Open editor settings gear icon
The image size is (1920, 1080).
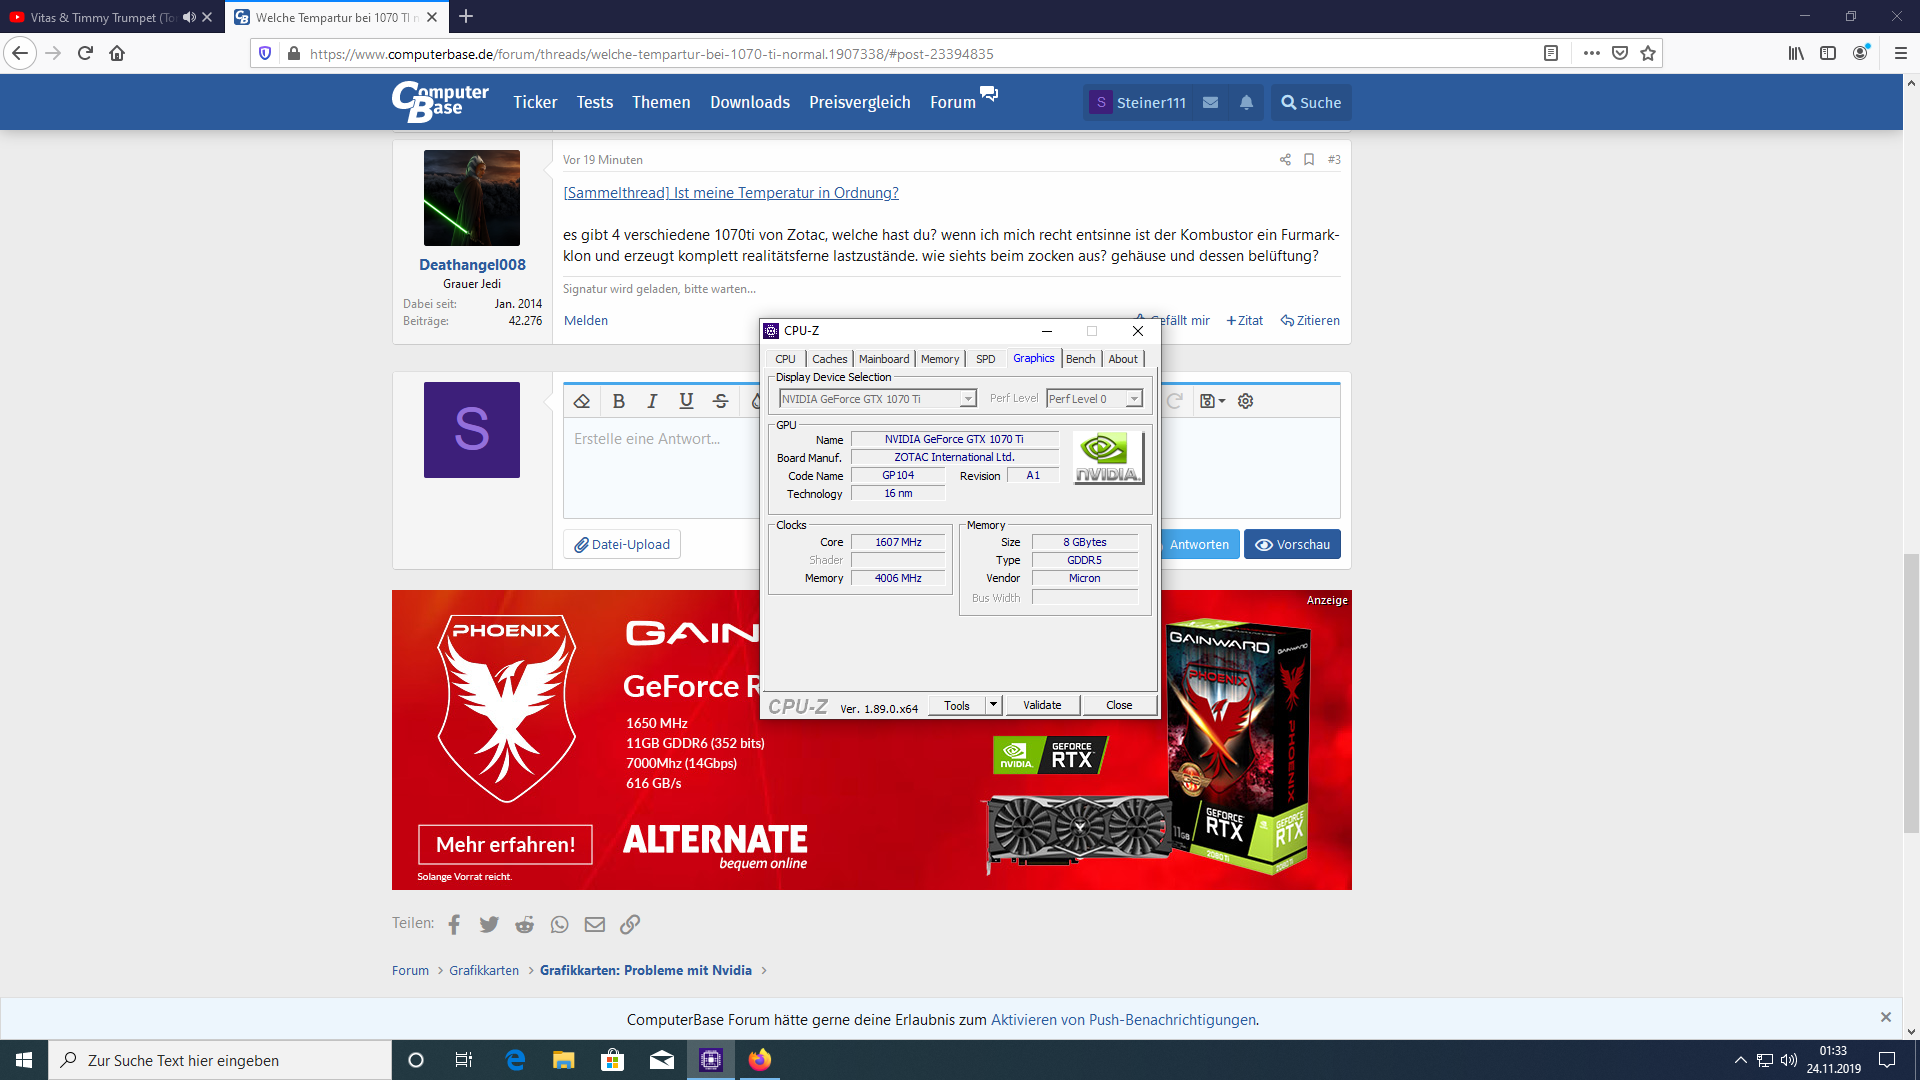[1245, 401]
